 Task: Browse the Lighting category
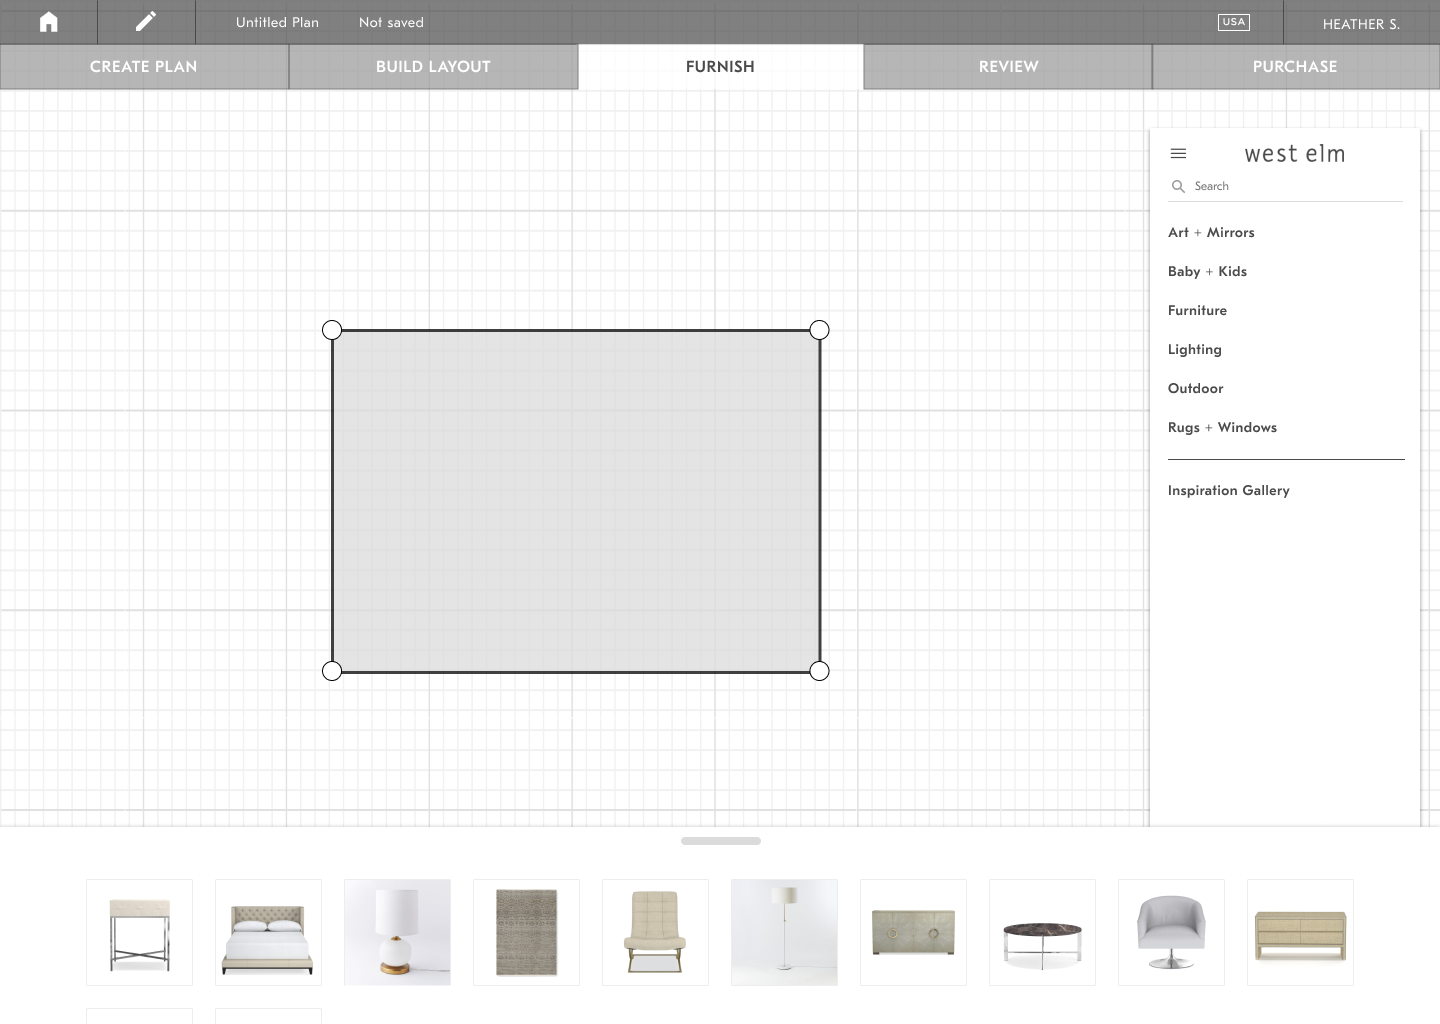[1195, 349]
